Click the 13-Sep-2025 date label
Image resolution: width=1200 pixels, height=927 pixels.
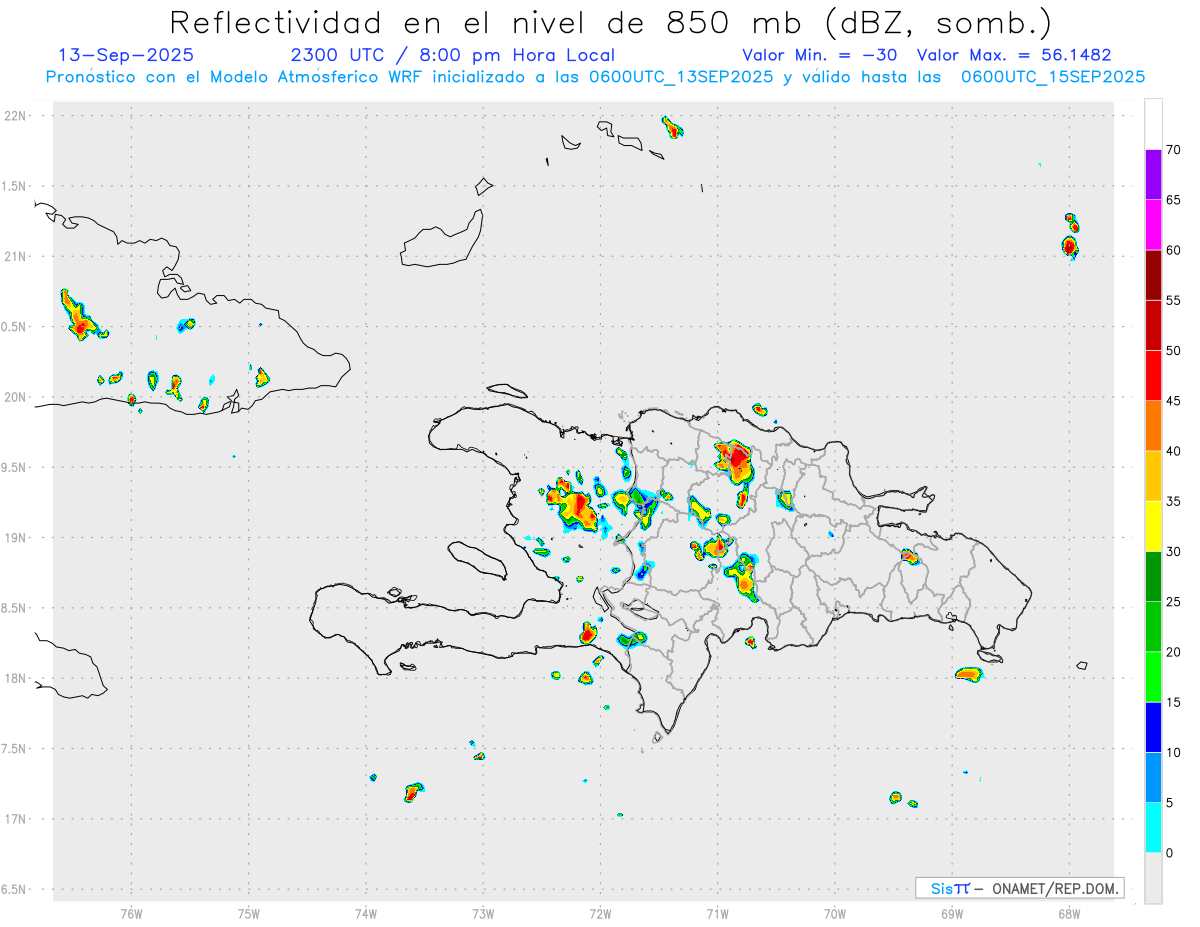pyautogui.click(x=126, y=55)
